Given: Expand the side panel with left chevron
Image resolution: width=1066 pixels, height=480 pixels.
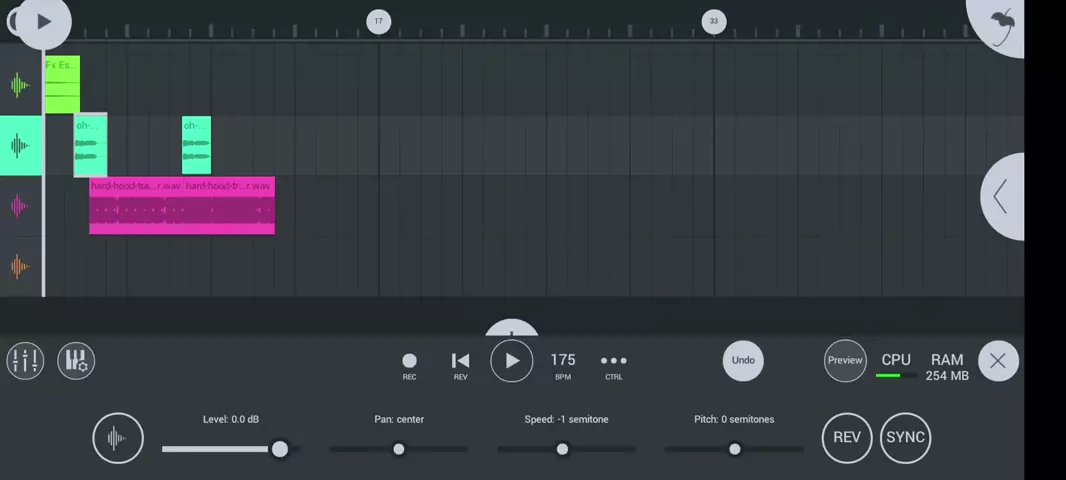Looking at the screenshot, I should click(1001, 197).
